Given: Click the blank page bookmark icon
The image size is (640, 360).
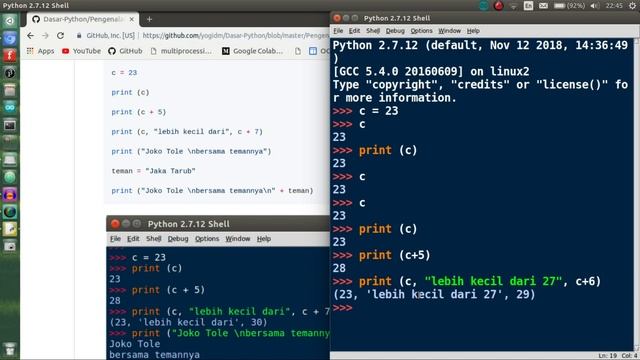Looking at the screenshot, I should [x=298, y=51].
